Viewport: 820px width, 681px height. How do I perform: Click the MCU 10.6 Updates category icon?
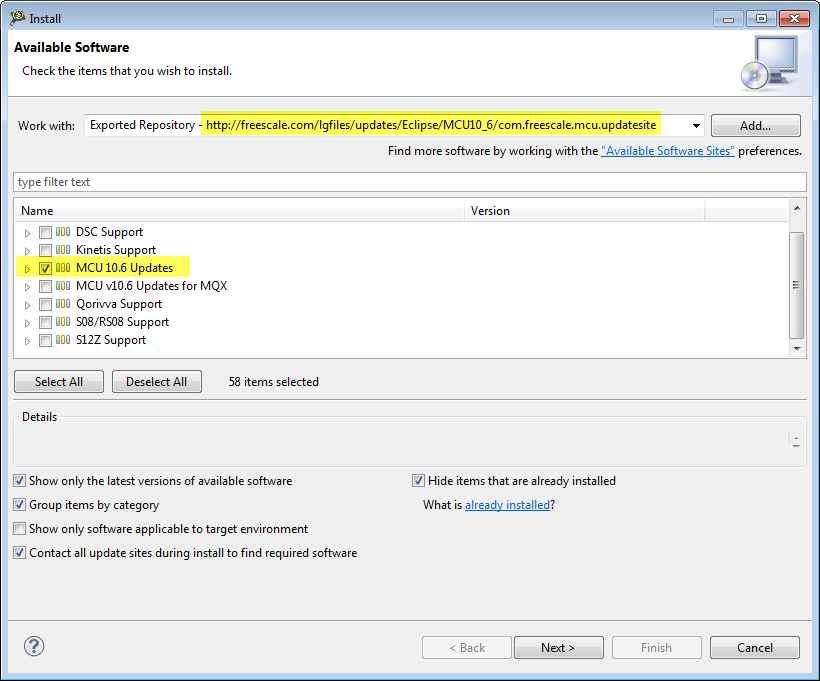[63, 268]
